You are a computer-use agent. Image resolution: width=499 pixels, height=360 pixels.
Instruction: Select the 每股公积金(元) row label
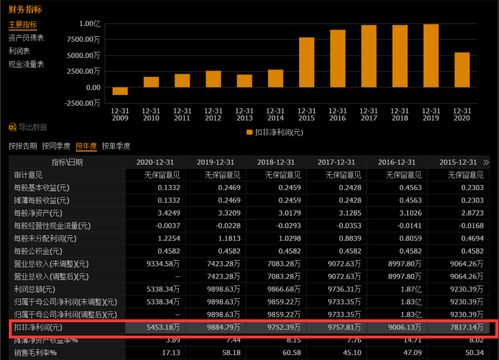[x=38, y=251]
